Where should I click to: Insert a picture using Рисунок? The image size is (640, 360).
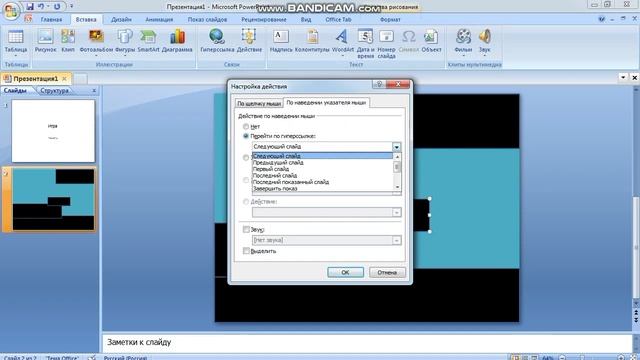coord(45,41)
